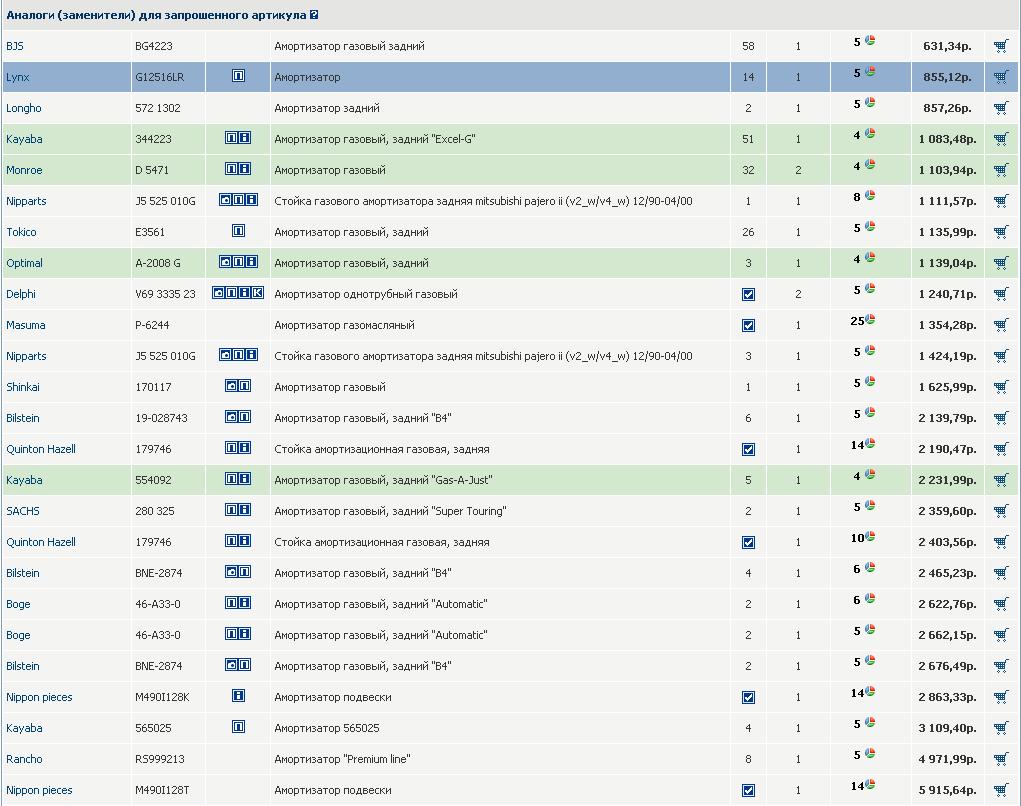Toggle checkbox for Quinton Hazell priced 2 190,47р.
Image resolution: width=1021 pixels, height=806 pixels.
(x=748, y=450)
